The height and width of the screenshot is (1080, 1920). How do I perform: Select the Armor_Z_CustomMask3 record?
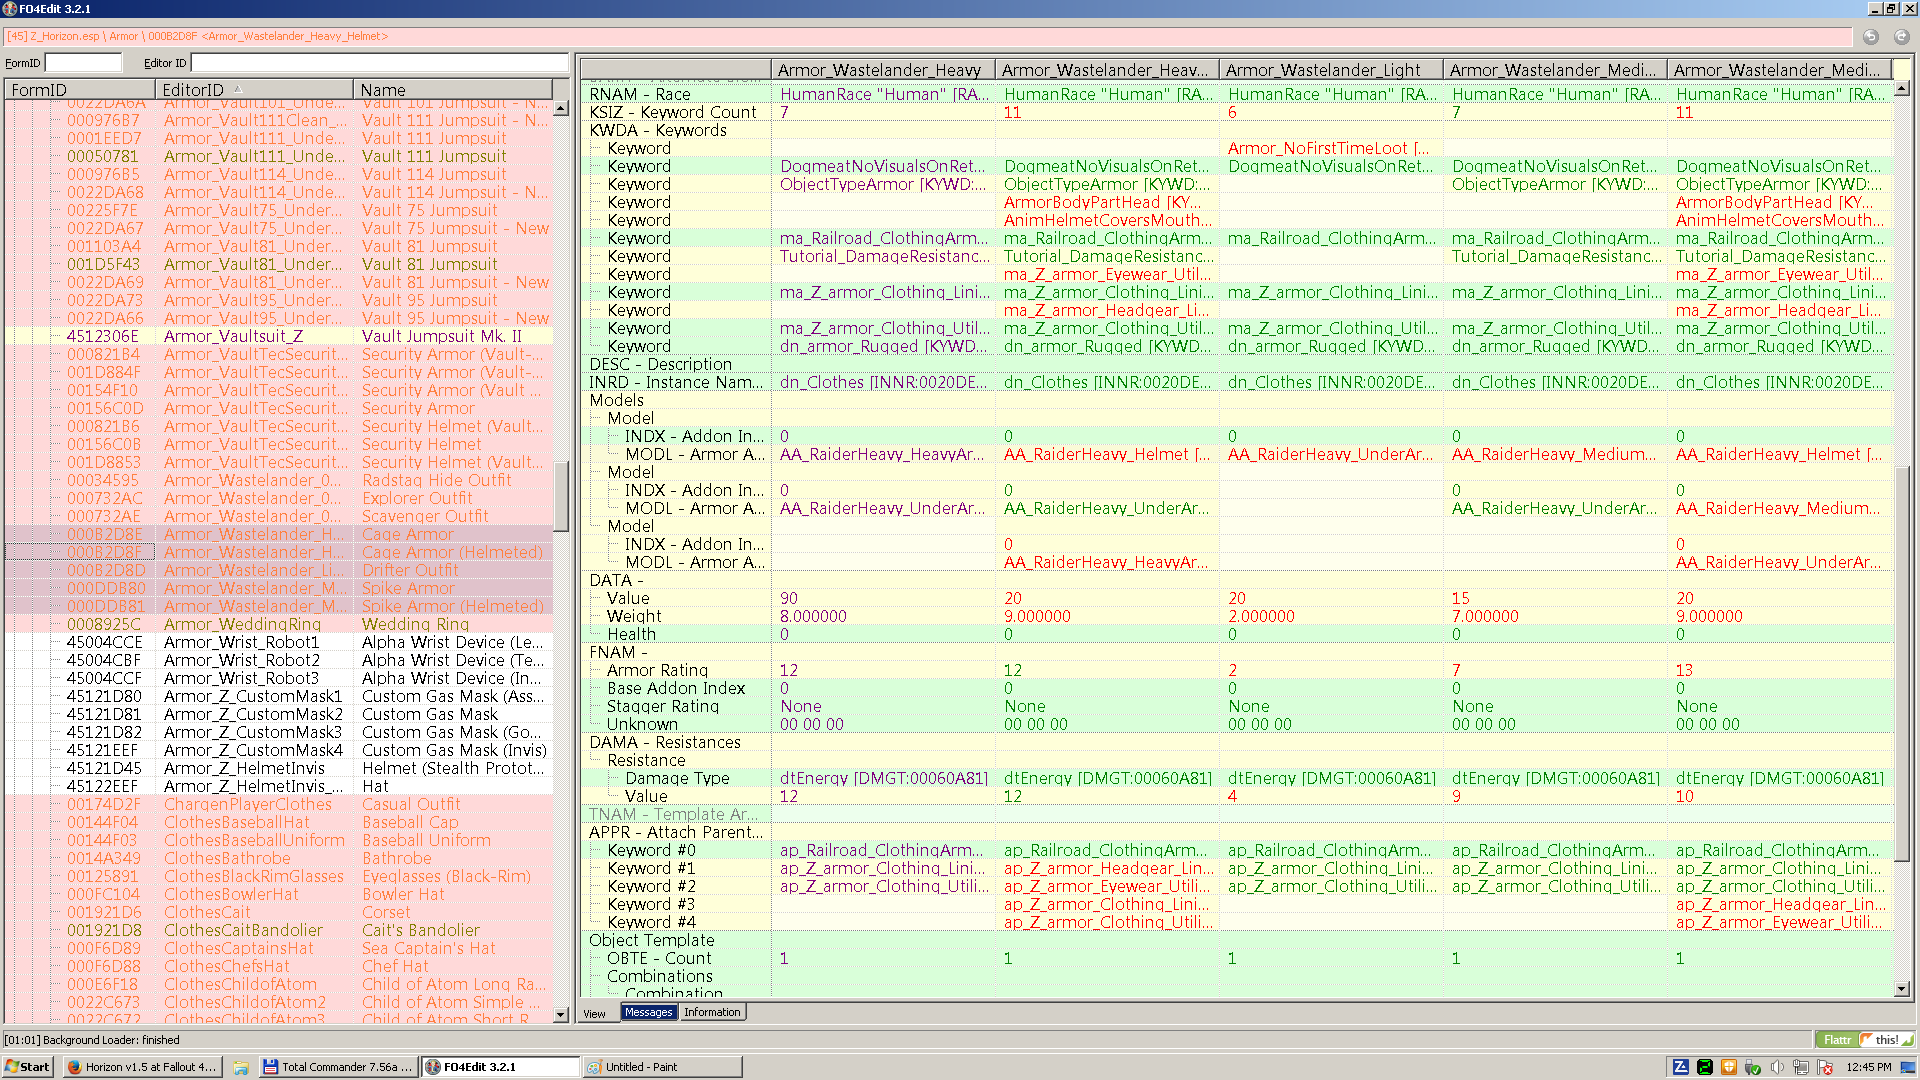[280, 732]
